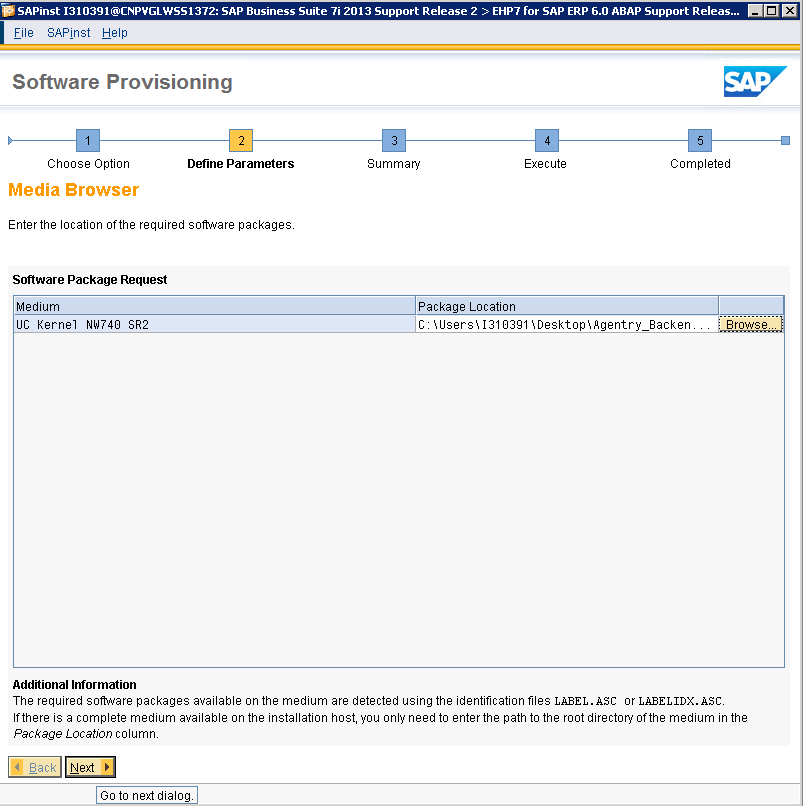Screen dimensions: 803x806
Task: Click step 1 Choose Option icon
Action: point(88,141)
